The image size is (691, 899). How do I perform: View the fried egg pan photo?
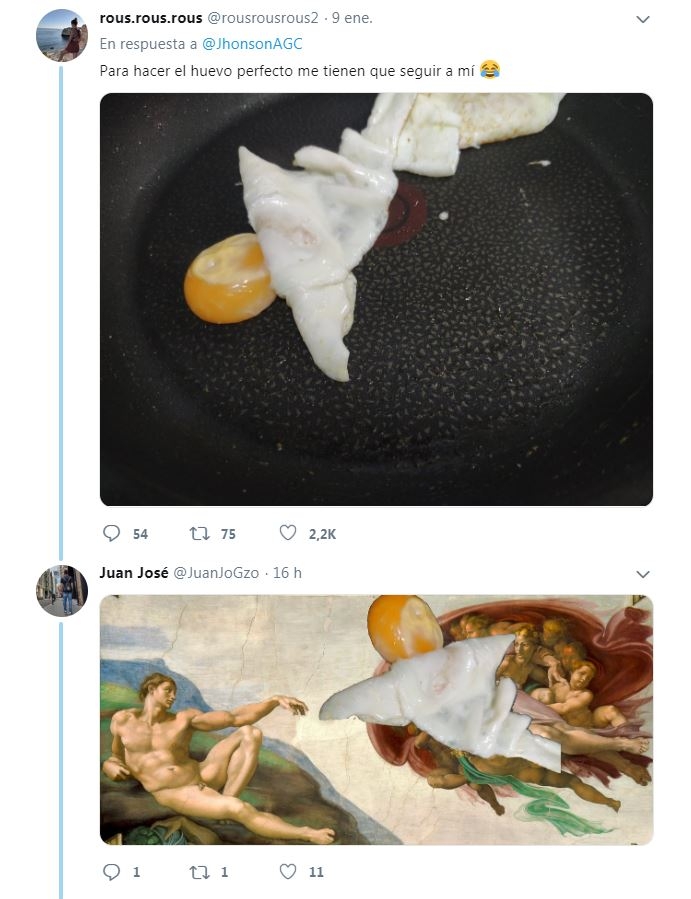point(376,299)
